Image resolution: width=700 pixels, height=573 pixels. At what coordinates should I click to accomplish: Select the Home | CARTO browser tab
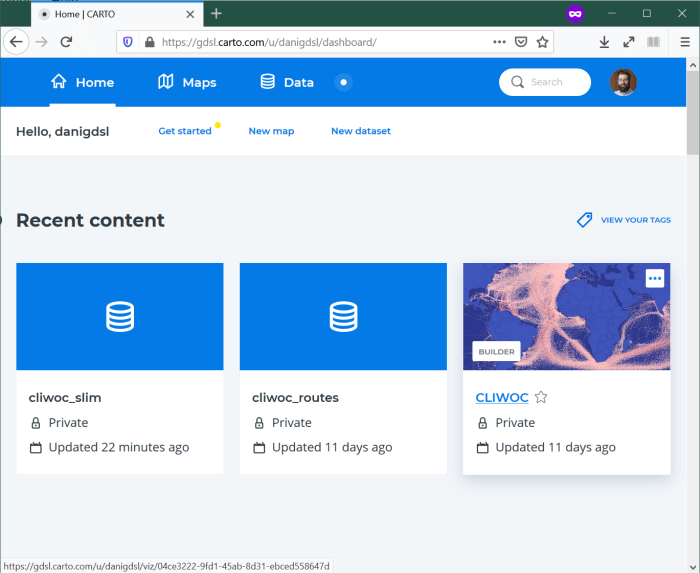(x=117, y=14)
